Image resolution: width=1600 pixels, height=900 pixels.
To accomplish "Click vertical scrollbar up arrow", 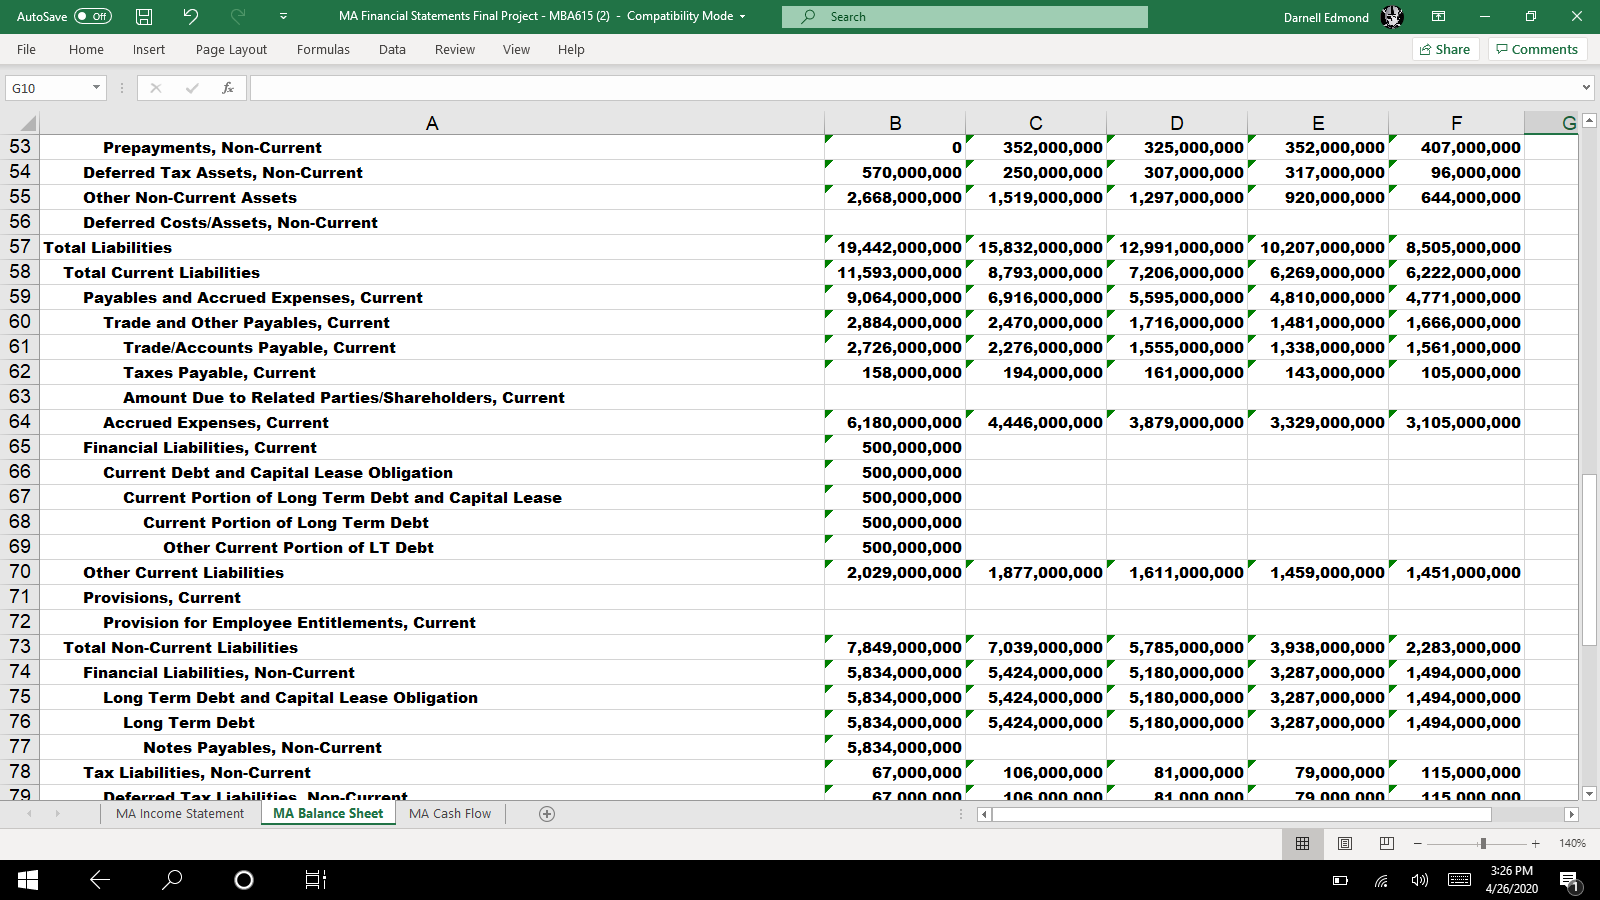I will [x=1589, y=121].
